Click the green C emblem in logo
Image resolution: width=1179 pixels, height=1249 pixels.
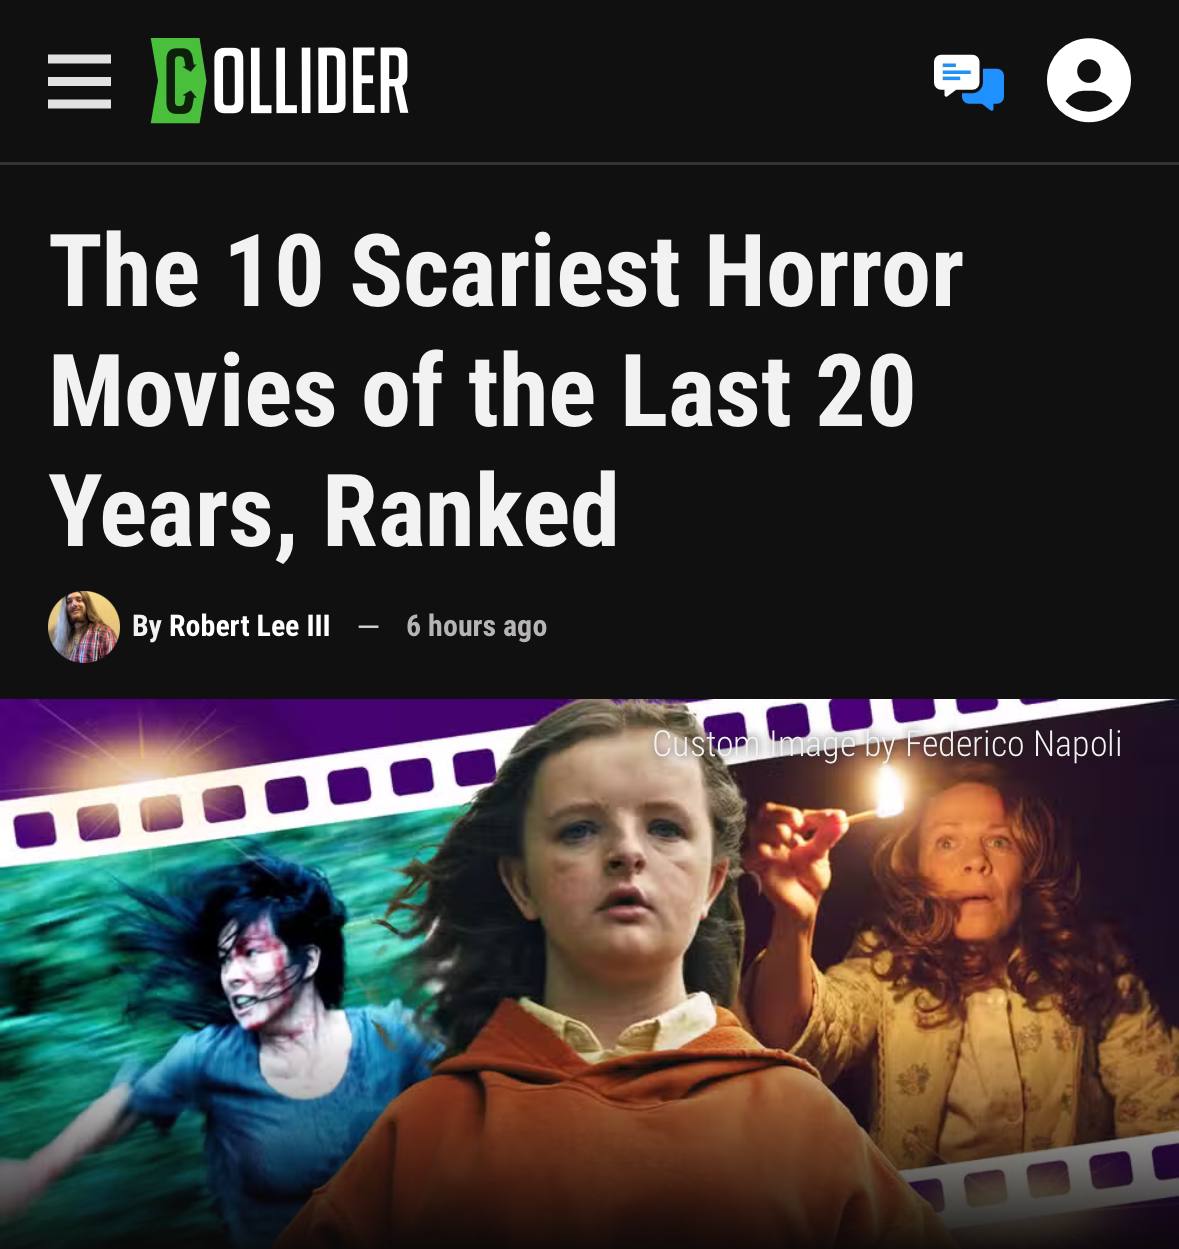click(x=176, y=80)
